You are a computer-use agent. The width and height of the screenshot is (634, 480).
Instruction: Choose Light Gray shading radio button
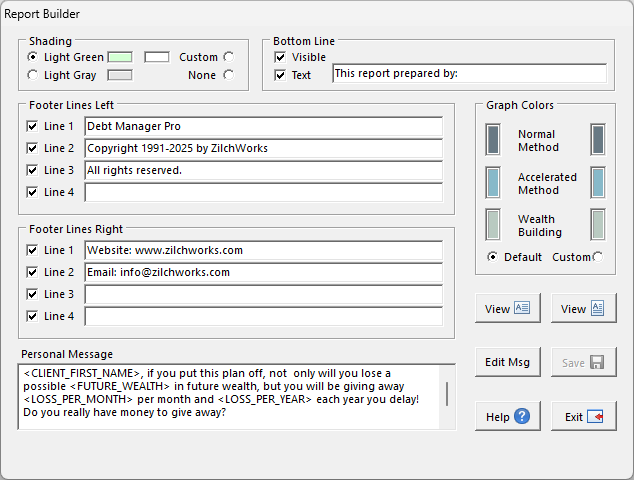[33, 75]
